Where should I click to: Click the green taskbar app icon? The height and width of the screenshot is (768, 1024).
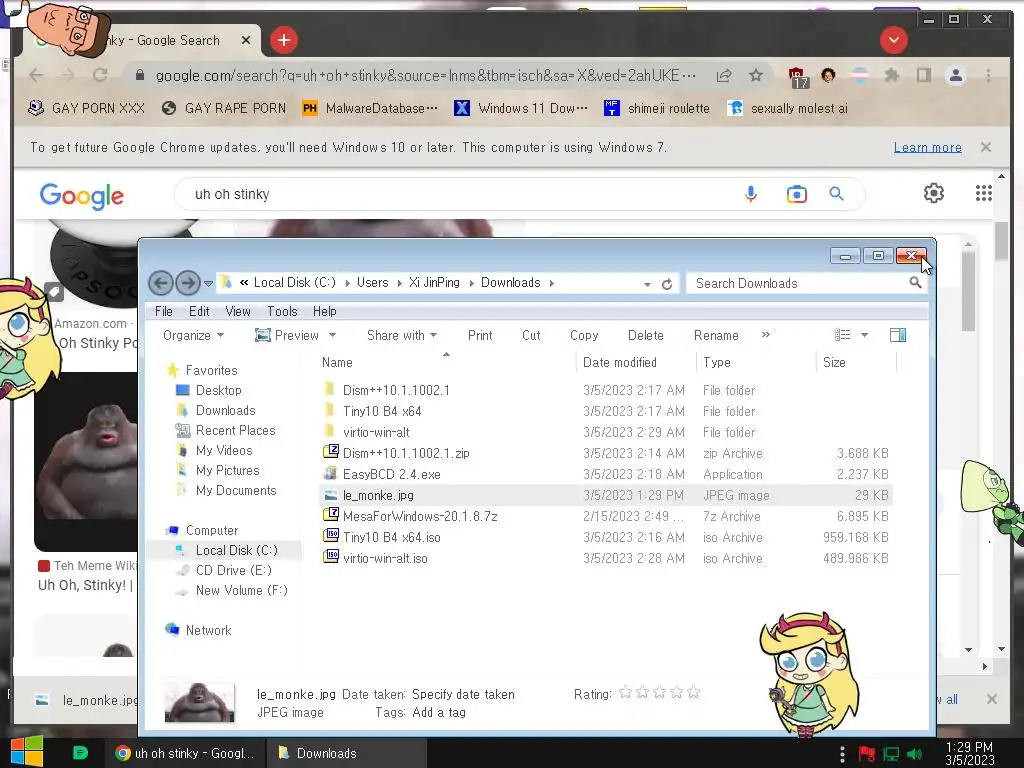(80, 753)
